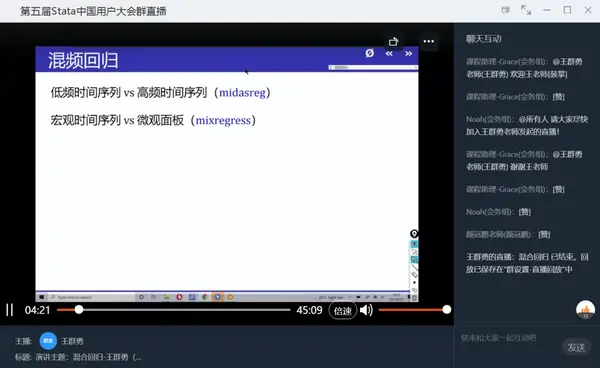This screenshot has width=600, height=368.
Task: Click Noah's @所有人 chat message
Action: pos(527,125)
